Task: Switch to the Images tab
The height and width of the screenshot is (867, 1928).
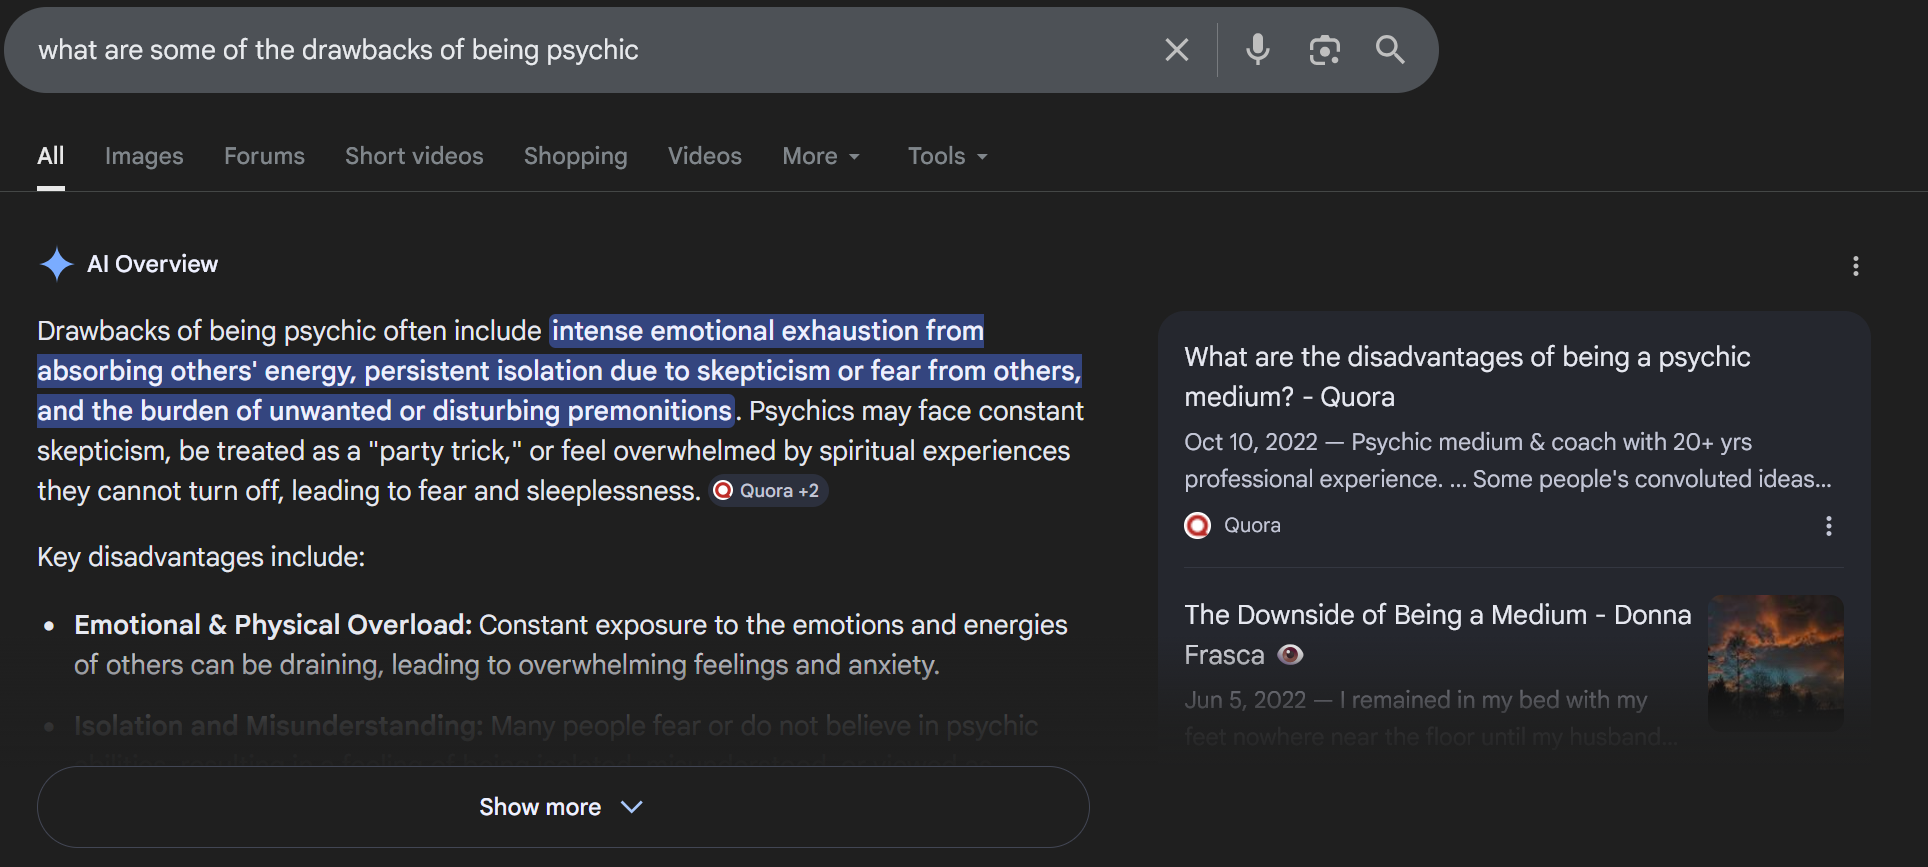Action: [x=144, y=156]
